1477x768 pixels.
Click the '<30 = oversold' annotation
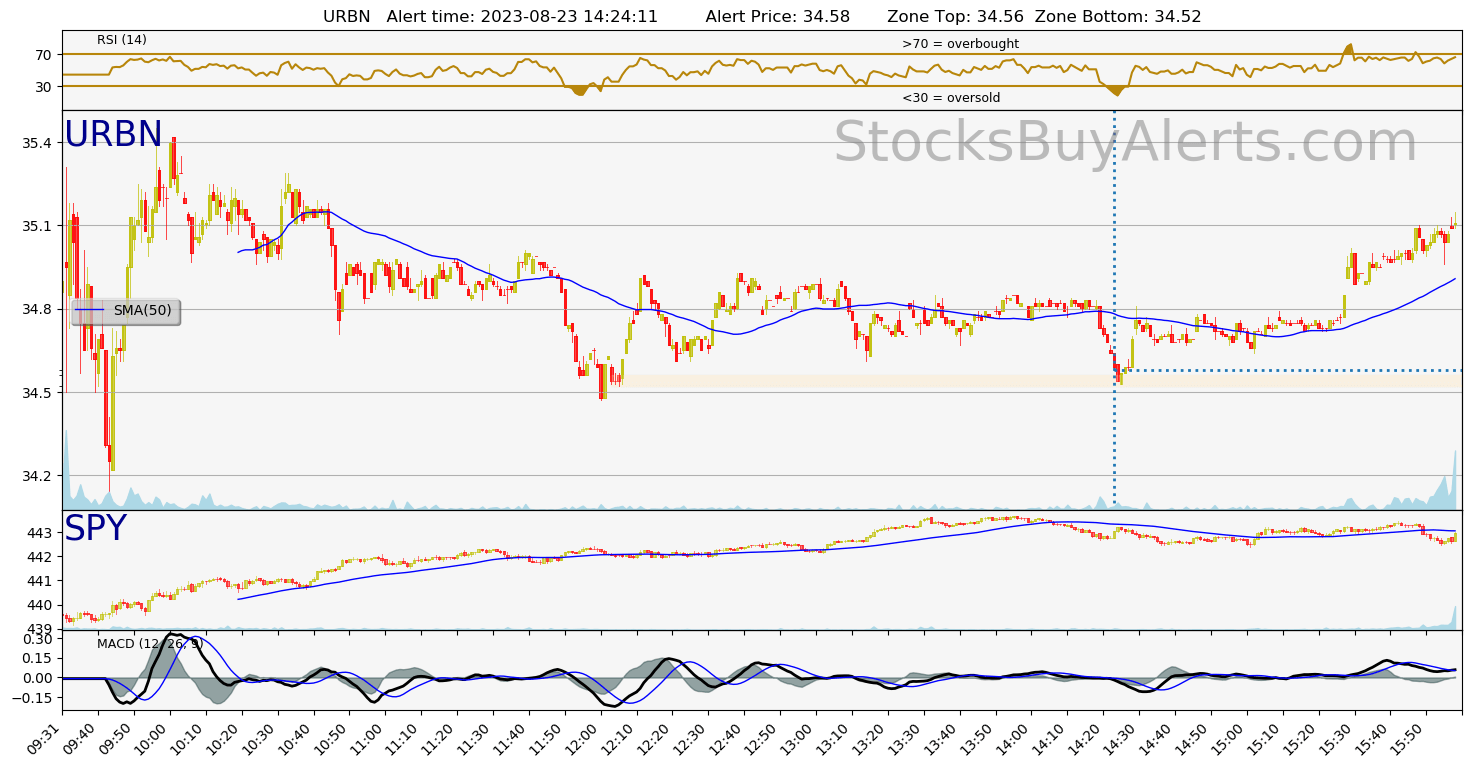coord(951,98)
